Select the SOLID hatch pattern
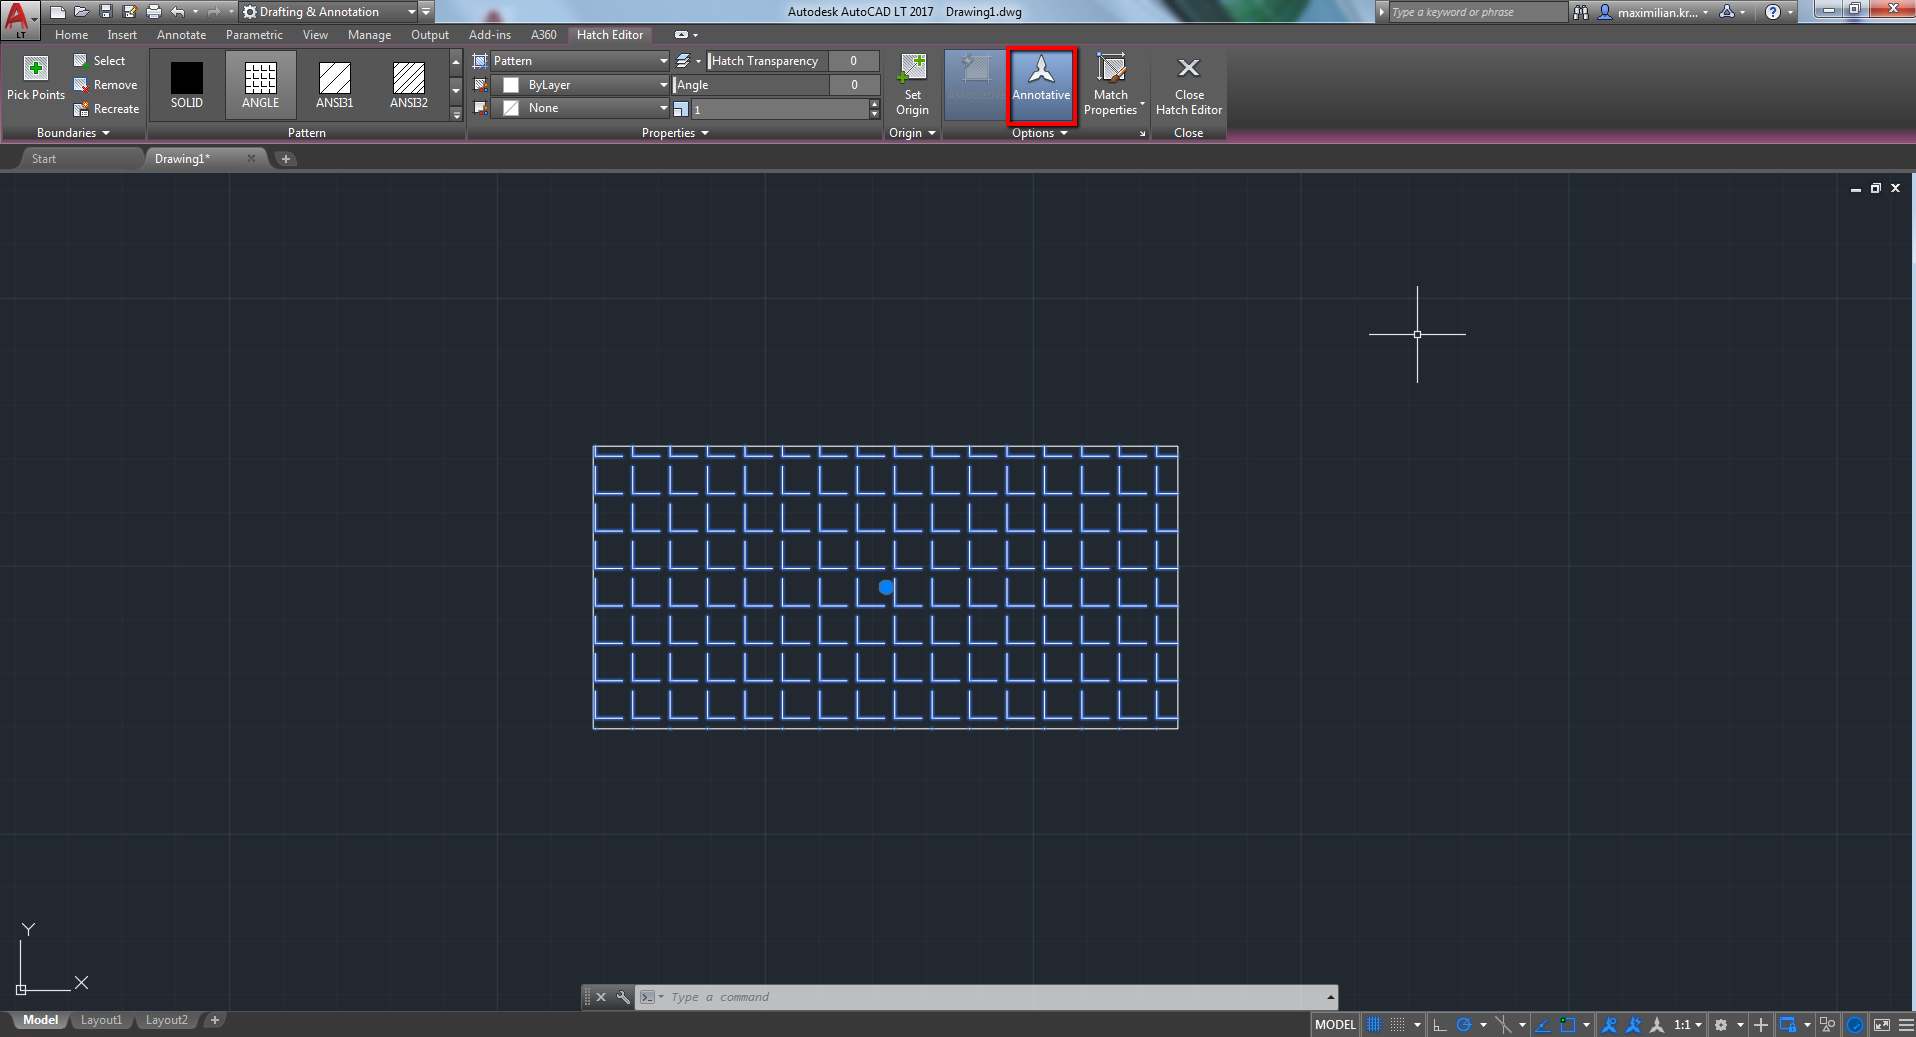Viewport: 1916px width, 1037px height. (x=186, y=85)
